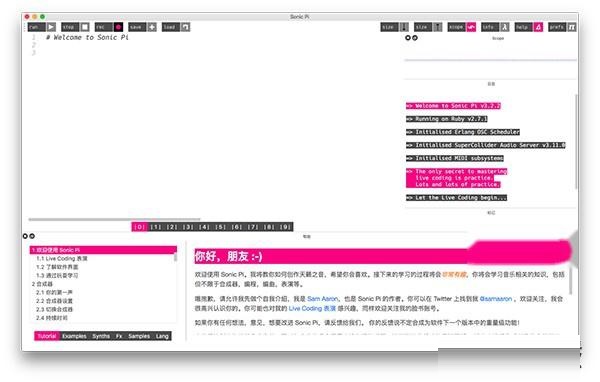The height and width of the screenshot is (382, 600).
Task: Float the help panel at bottom
Action: (32, 236)
